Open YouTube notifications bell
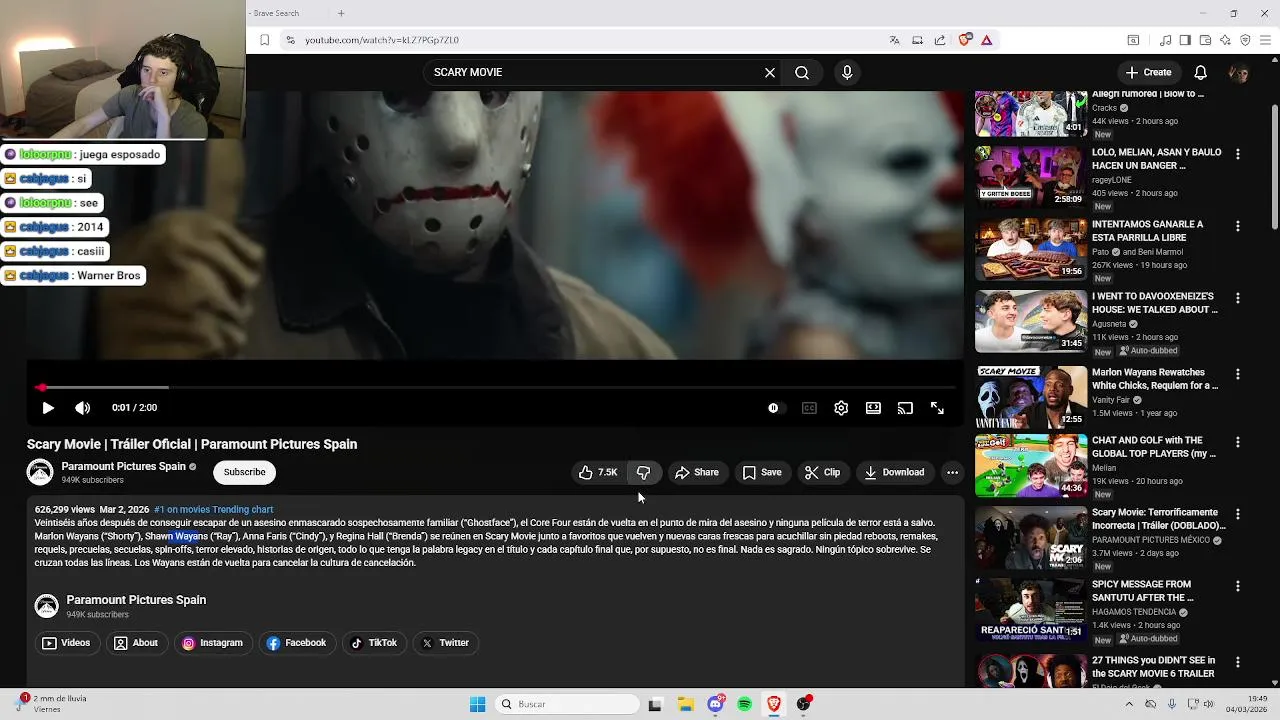This screenshot has width=1280, height=720. [x=1201, y=72]
